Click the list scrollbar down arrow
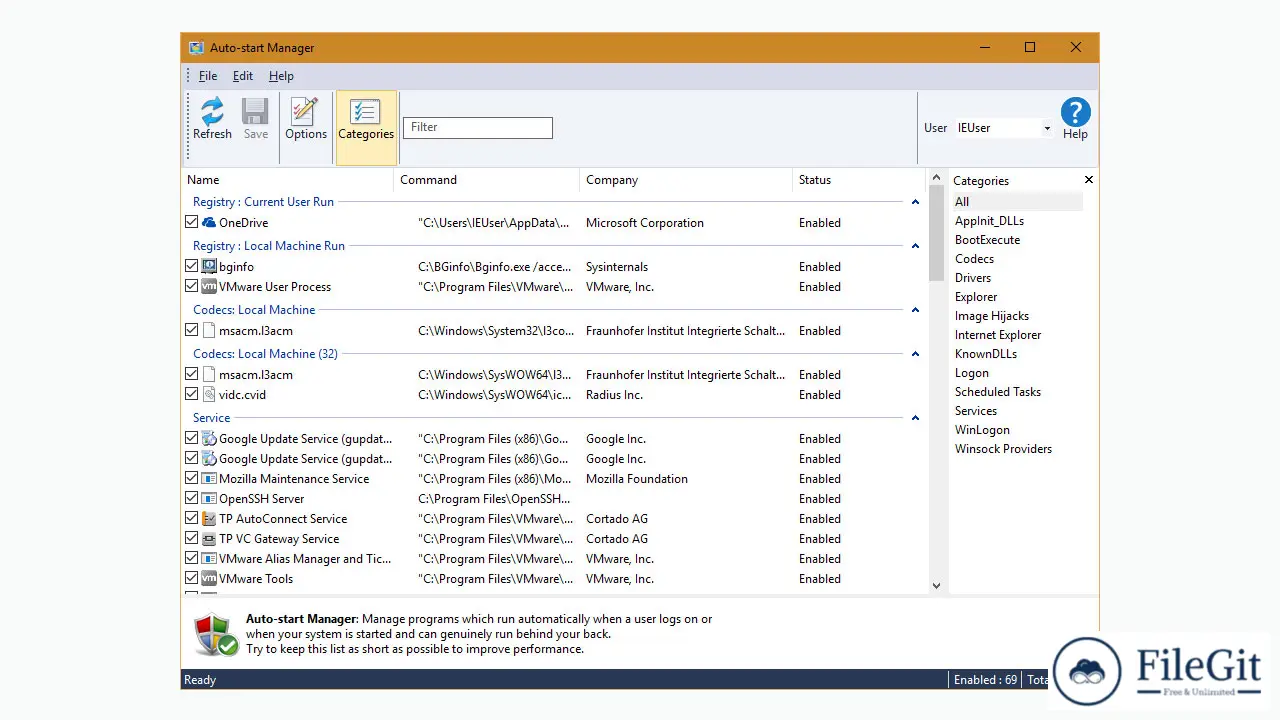 [x=936, y=586]
